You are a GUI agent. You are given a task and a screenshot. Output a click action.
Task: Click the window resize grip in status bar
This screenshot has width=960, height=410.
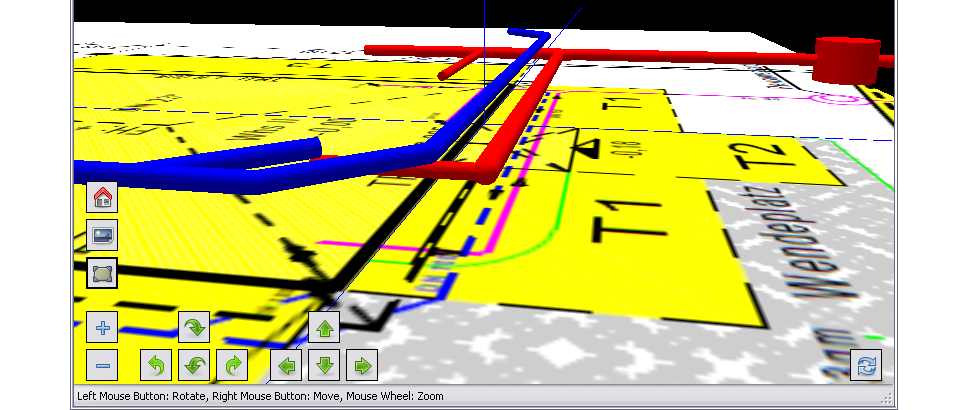point(887,398)
